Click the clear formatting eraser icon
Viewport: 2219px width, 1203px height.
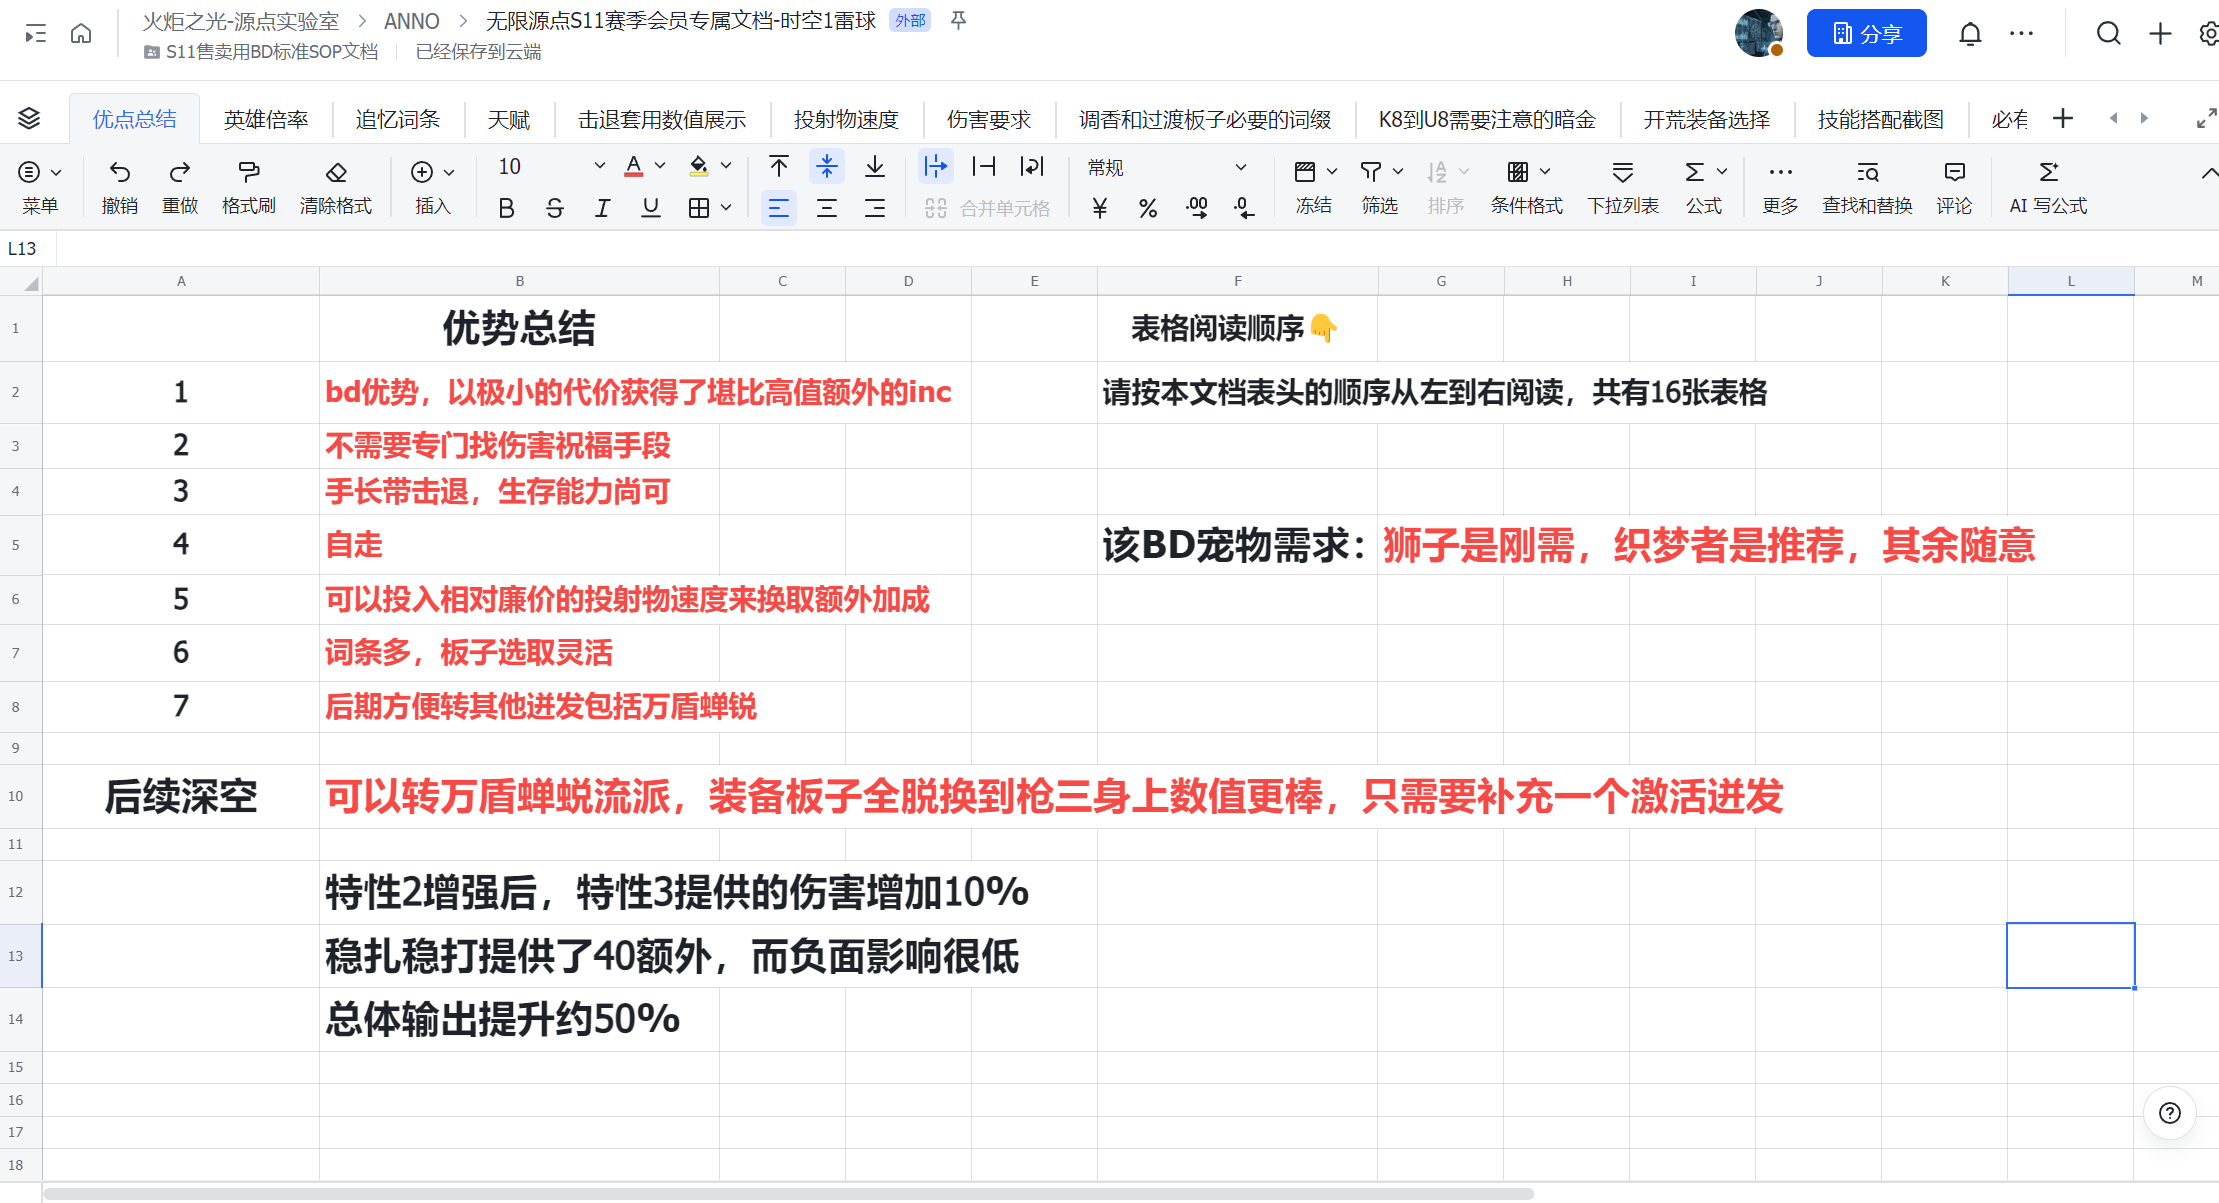pos(336,172)
